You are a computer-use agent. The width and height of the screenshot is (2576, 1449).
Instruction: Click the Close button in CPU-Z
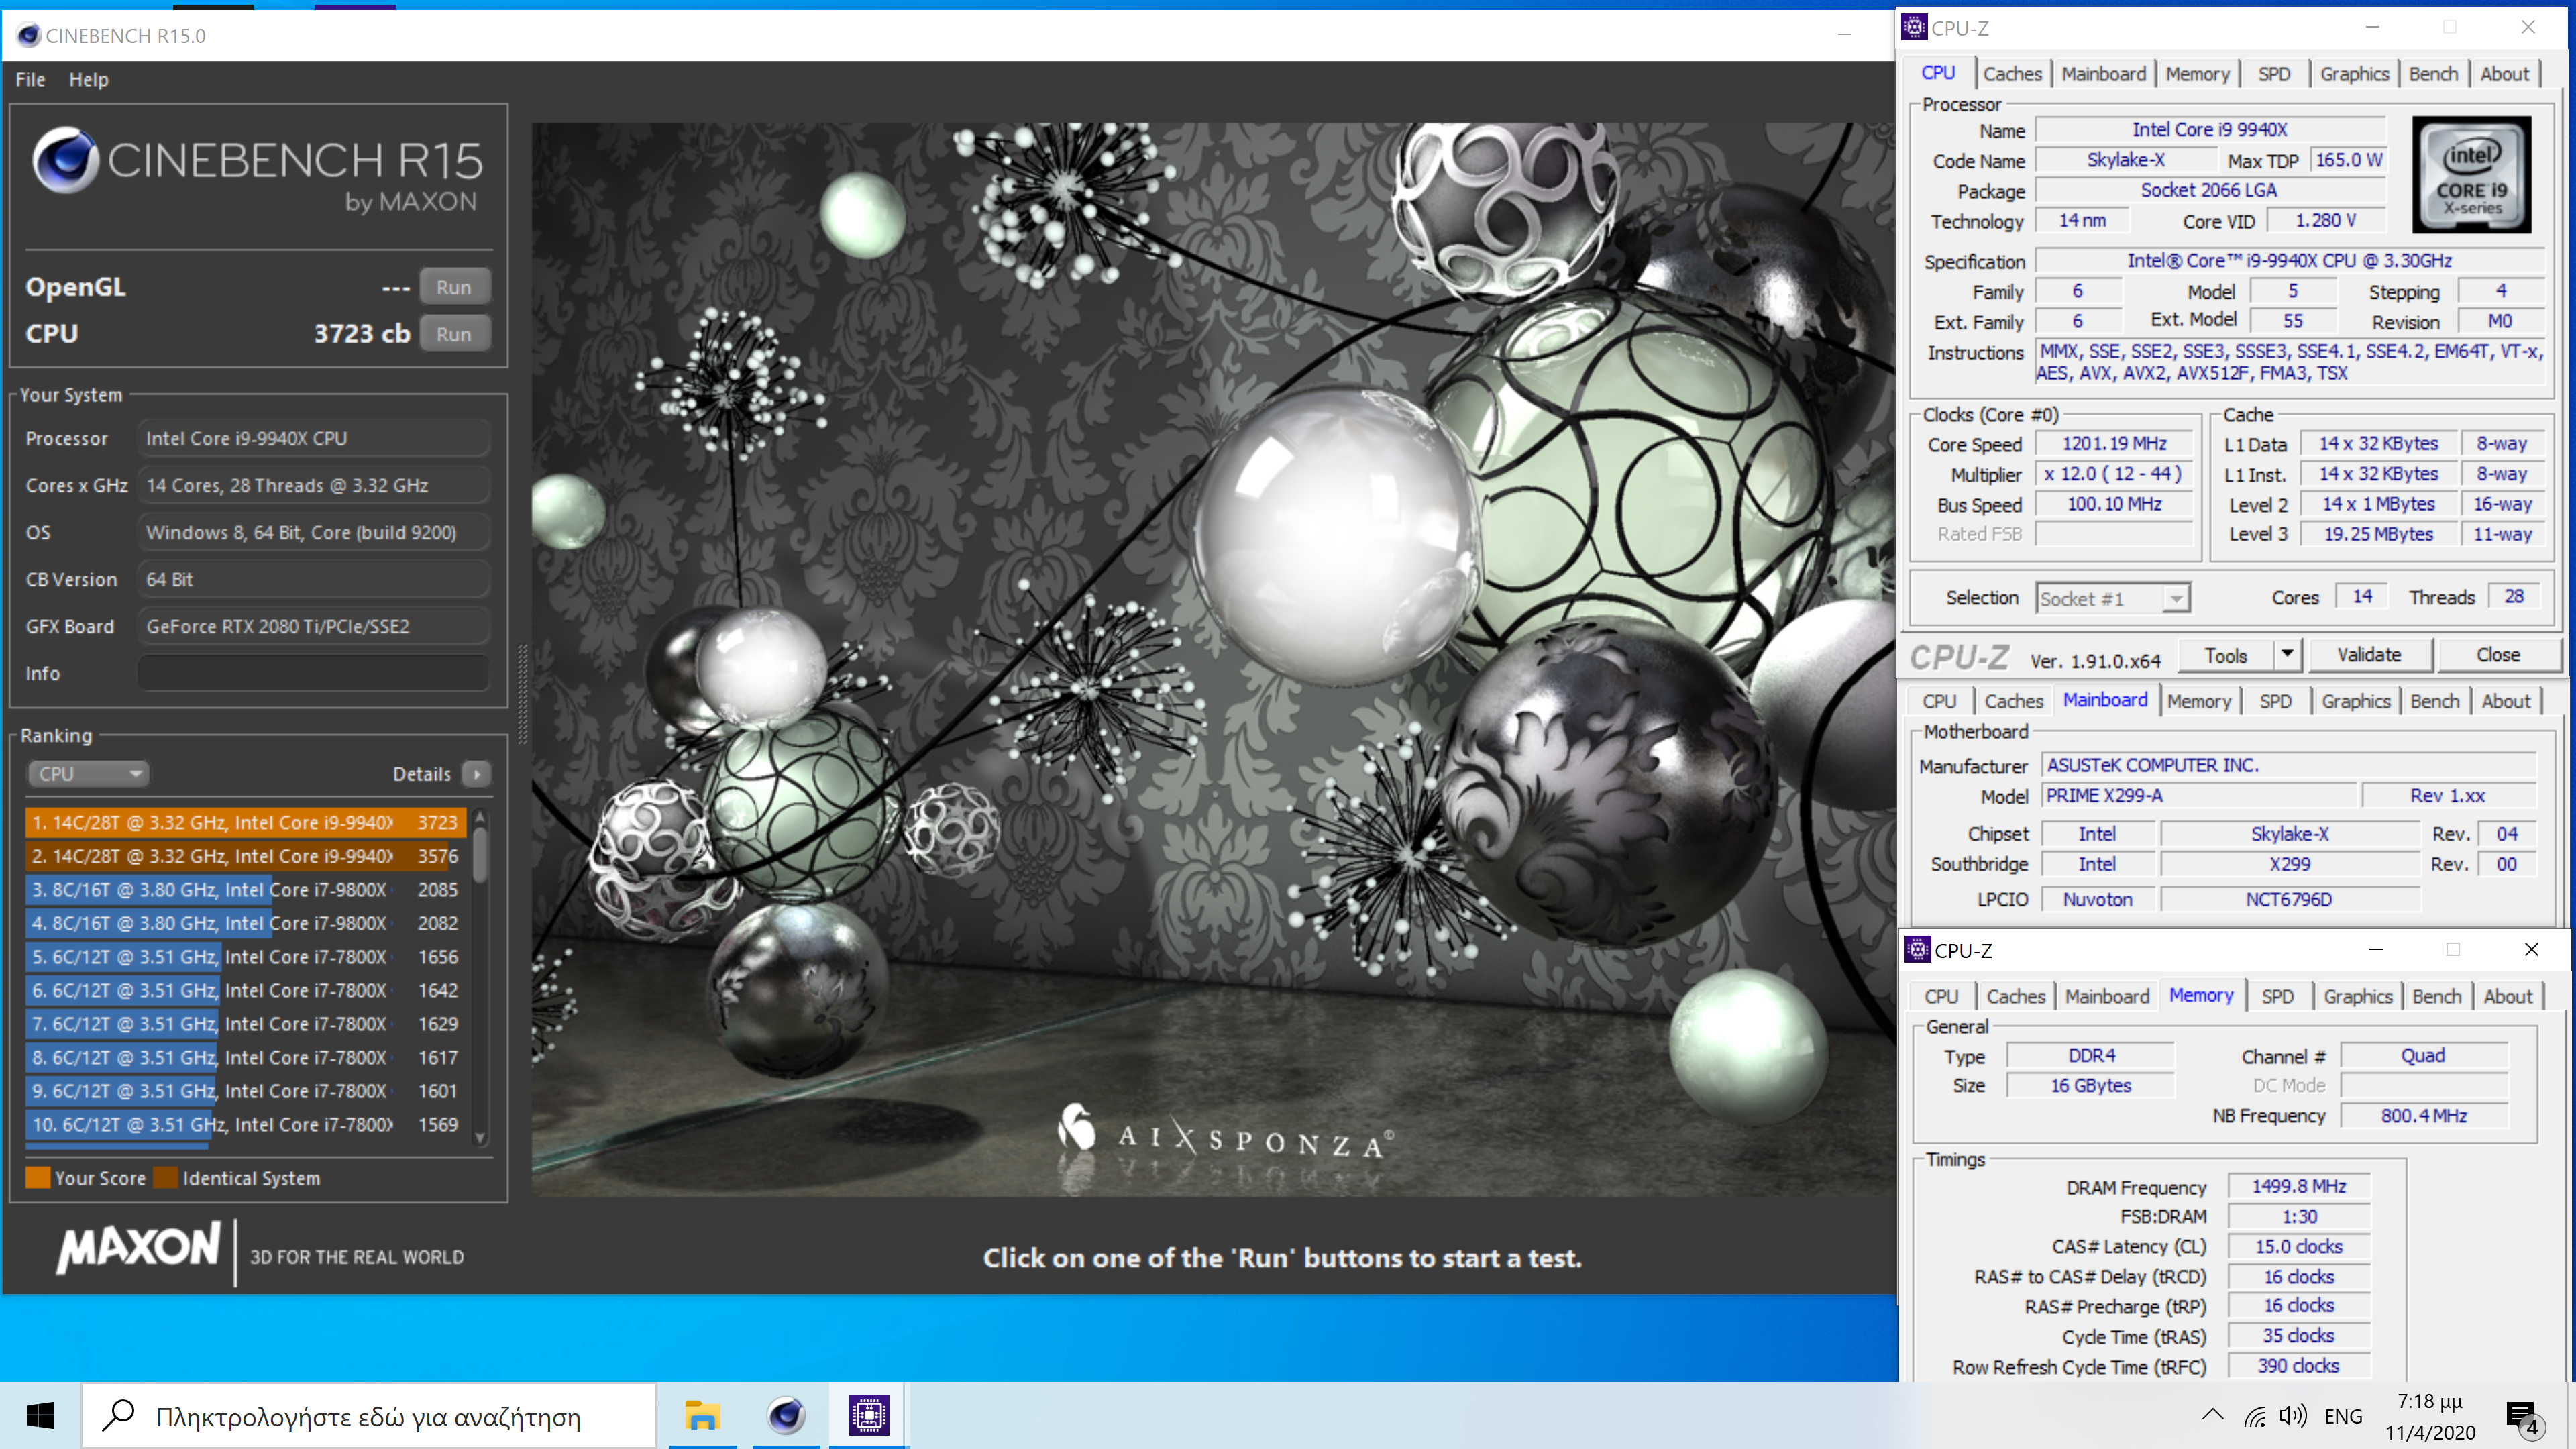pos(2498,655)
